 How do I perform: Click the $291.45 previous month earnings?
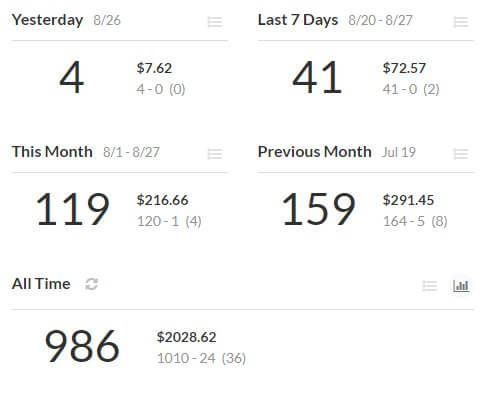408,200
